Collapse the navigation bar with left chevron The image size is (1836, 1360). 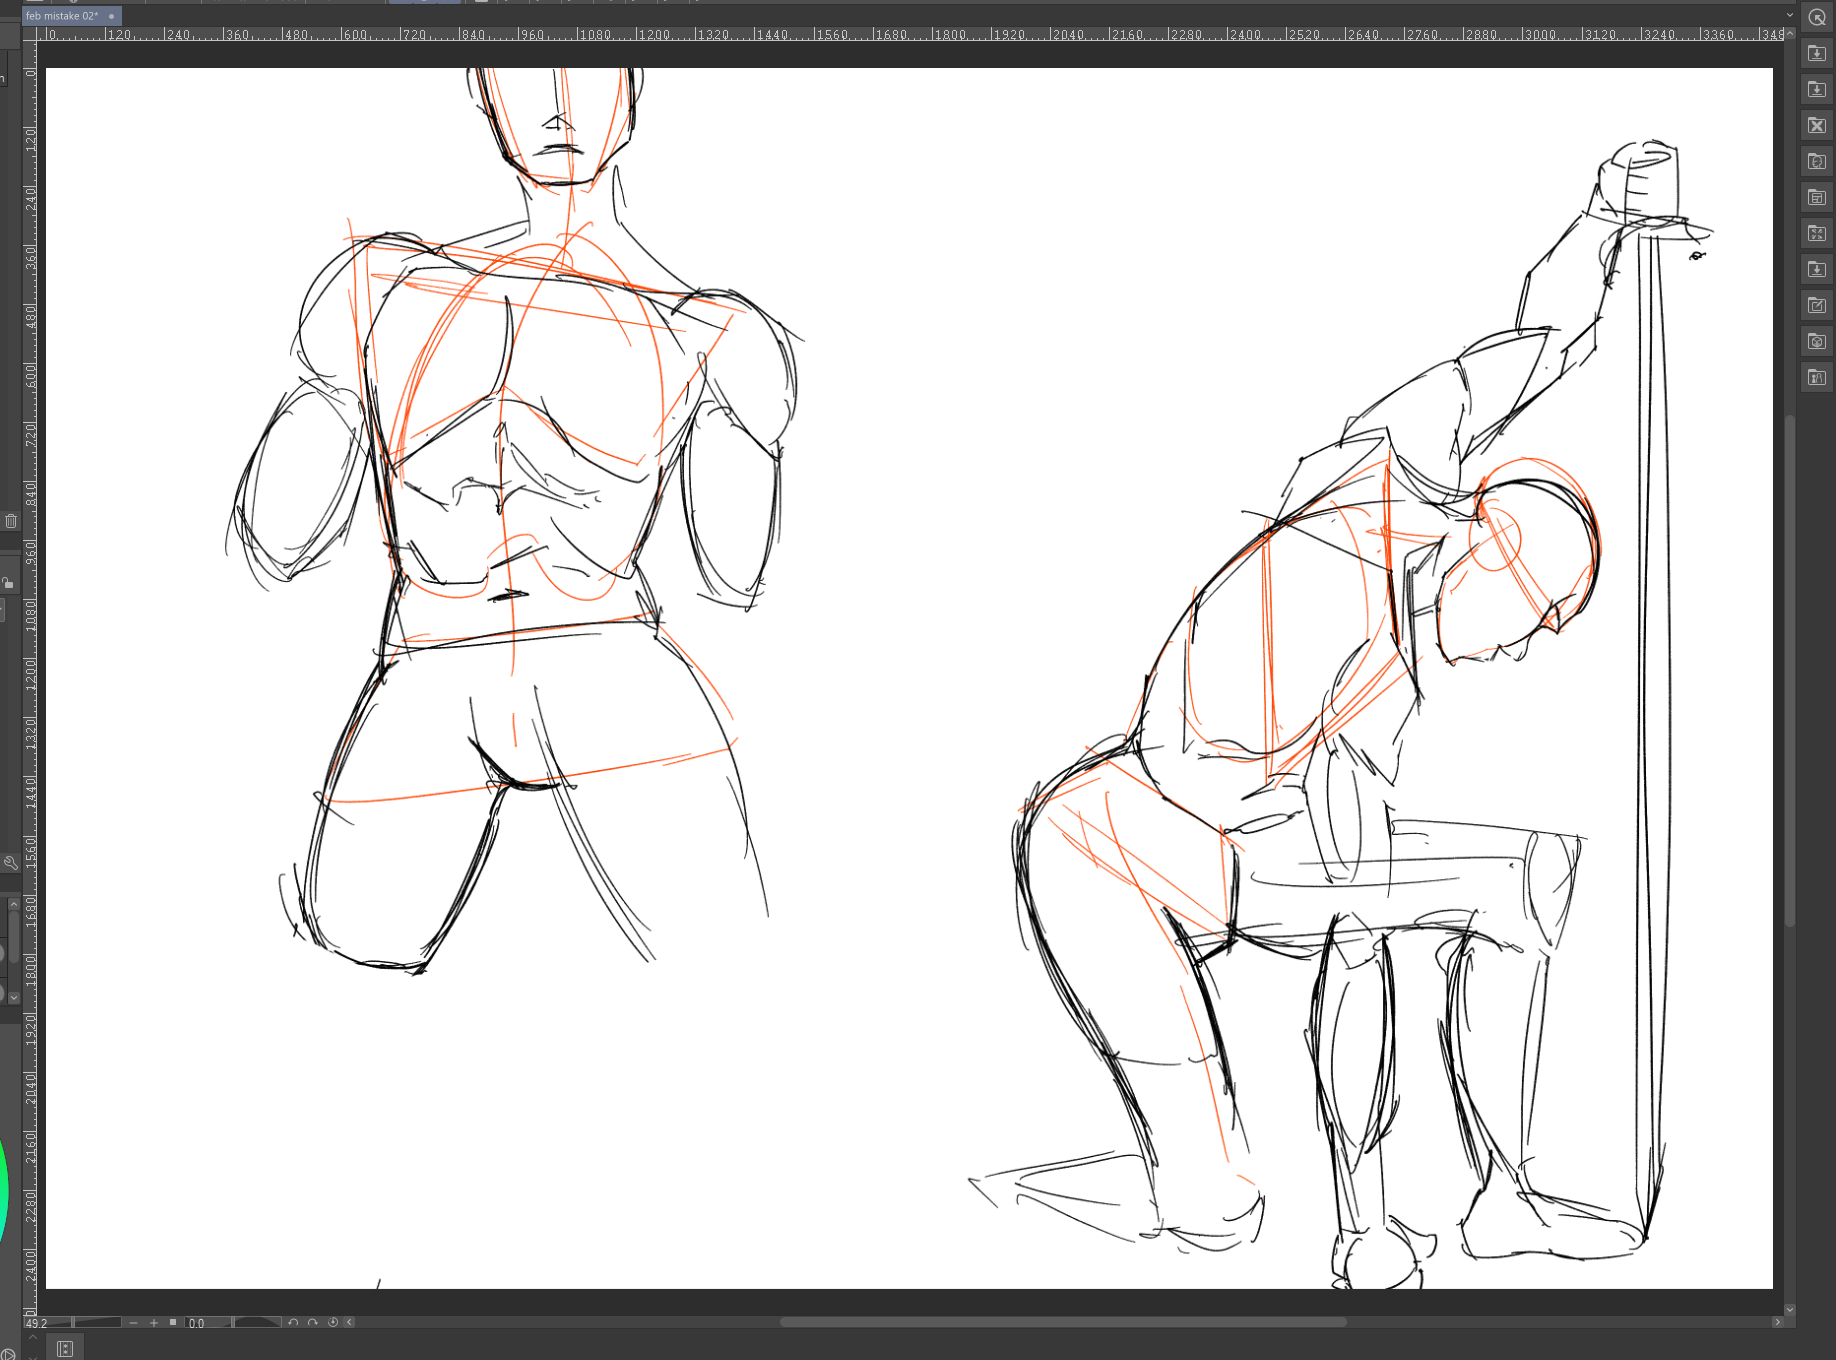(x=349, y=1322)
